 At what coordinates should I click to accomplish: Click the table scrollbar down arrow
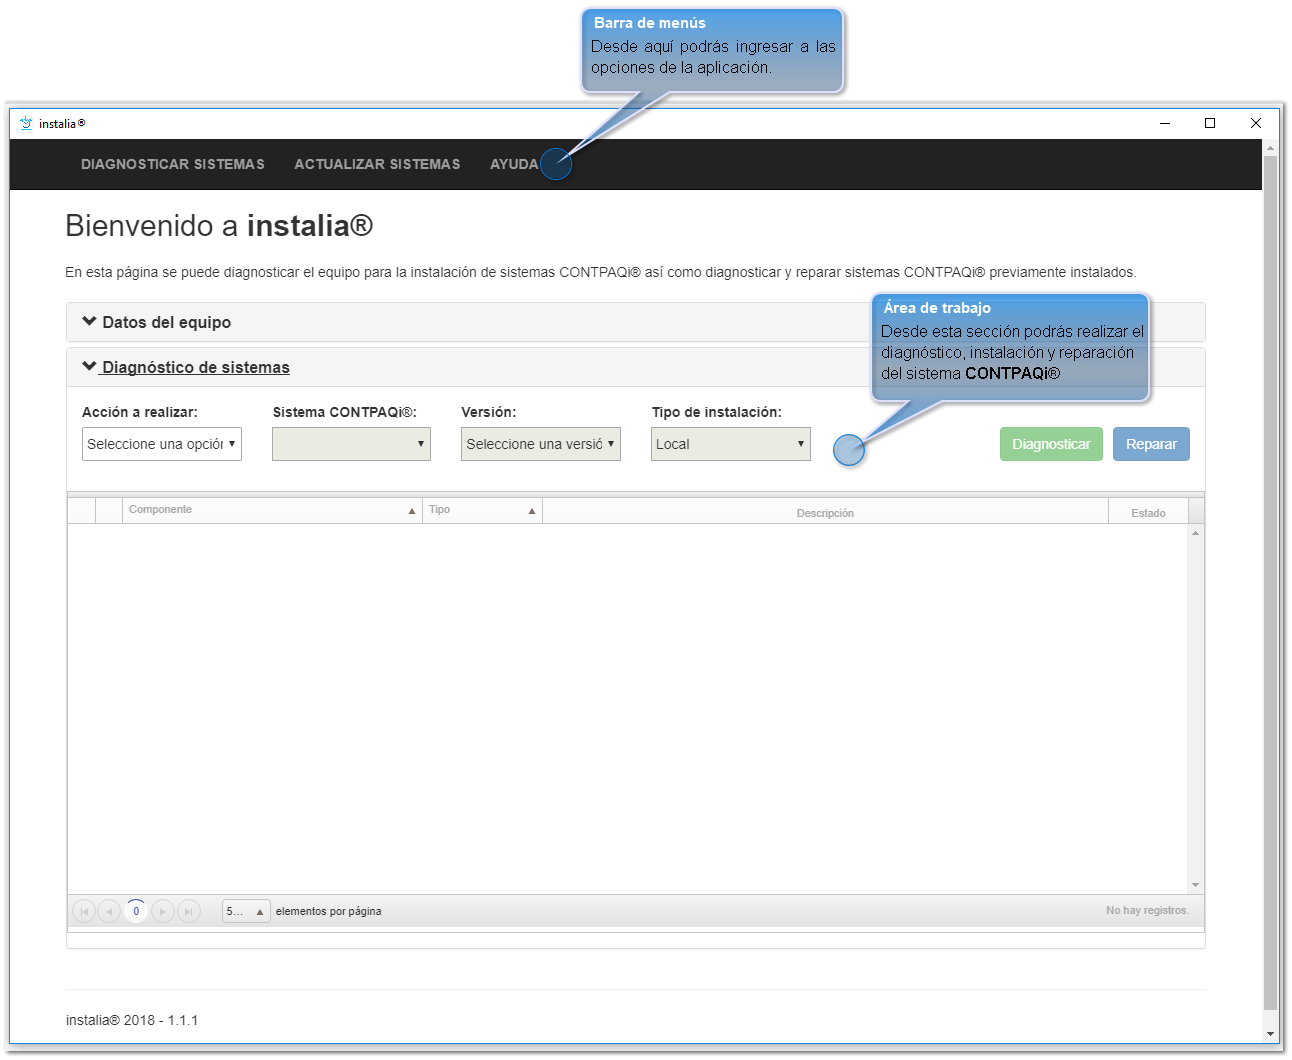pyautogui.click(x=1195, y=885)
